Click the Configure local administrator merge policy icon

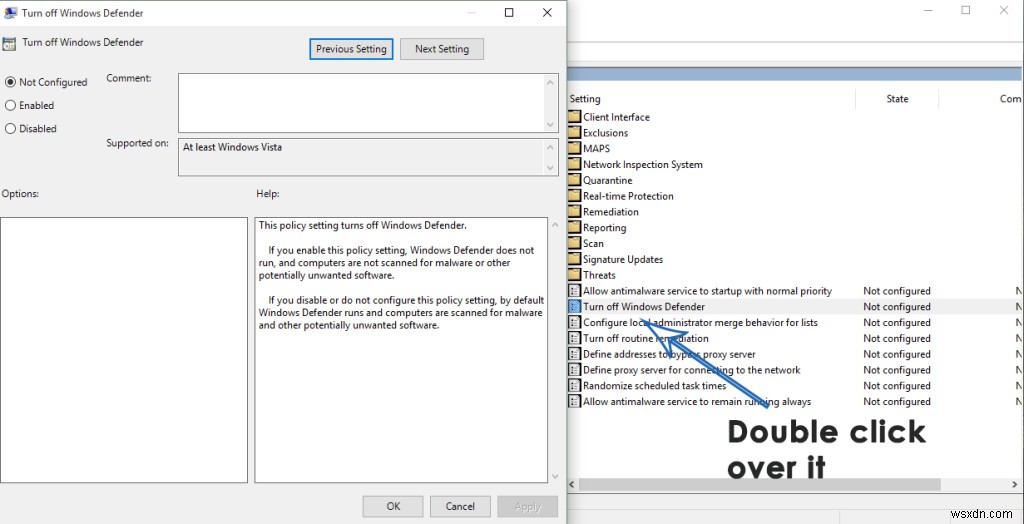(x=574, y=322)
